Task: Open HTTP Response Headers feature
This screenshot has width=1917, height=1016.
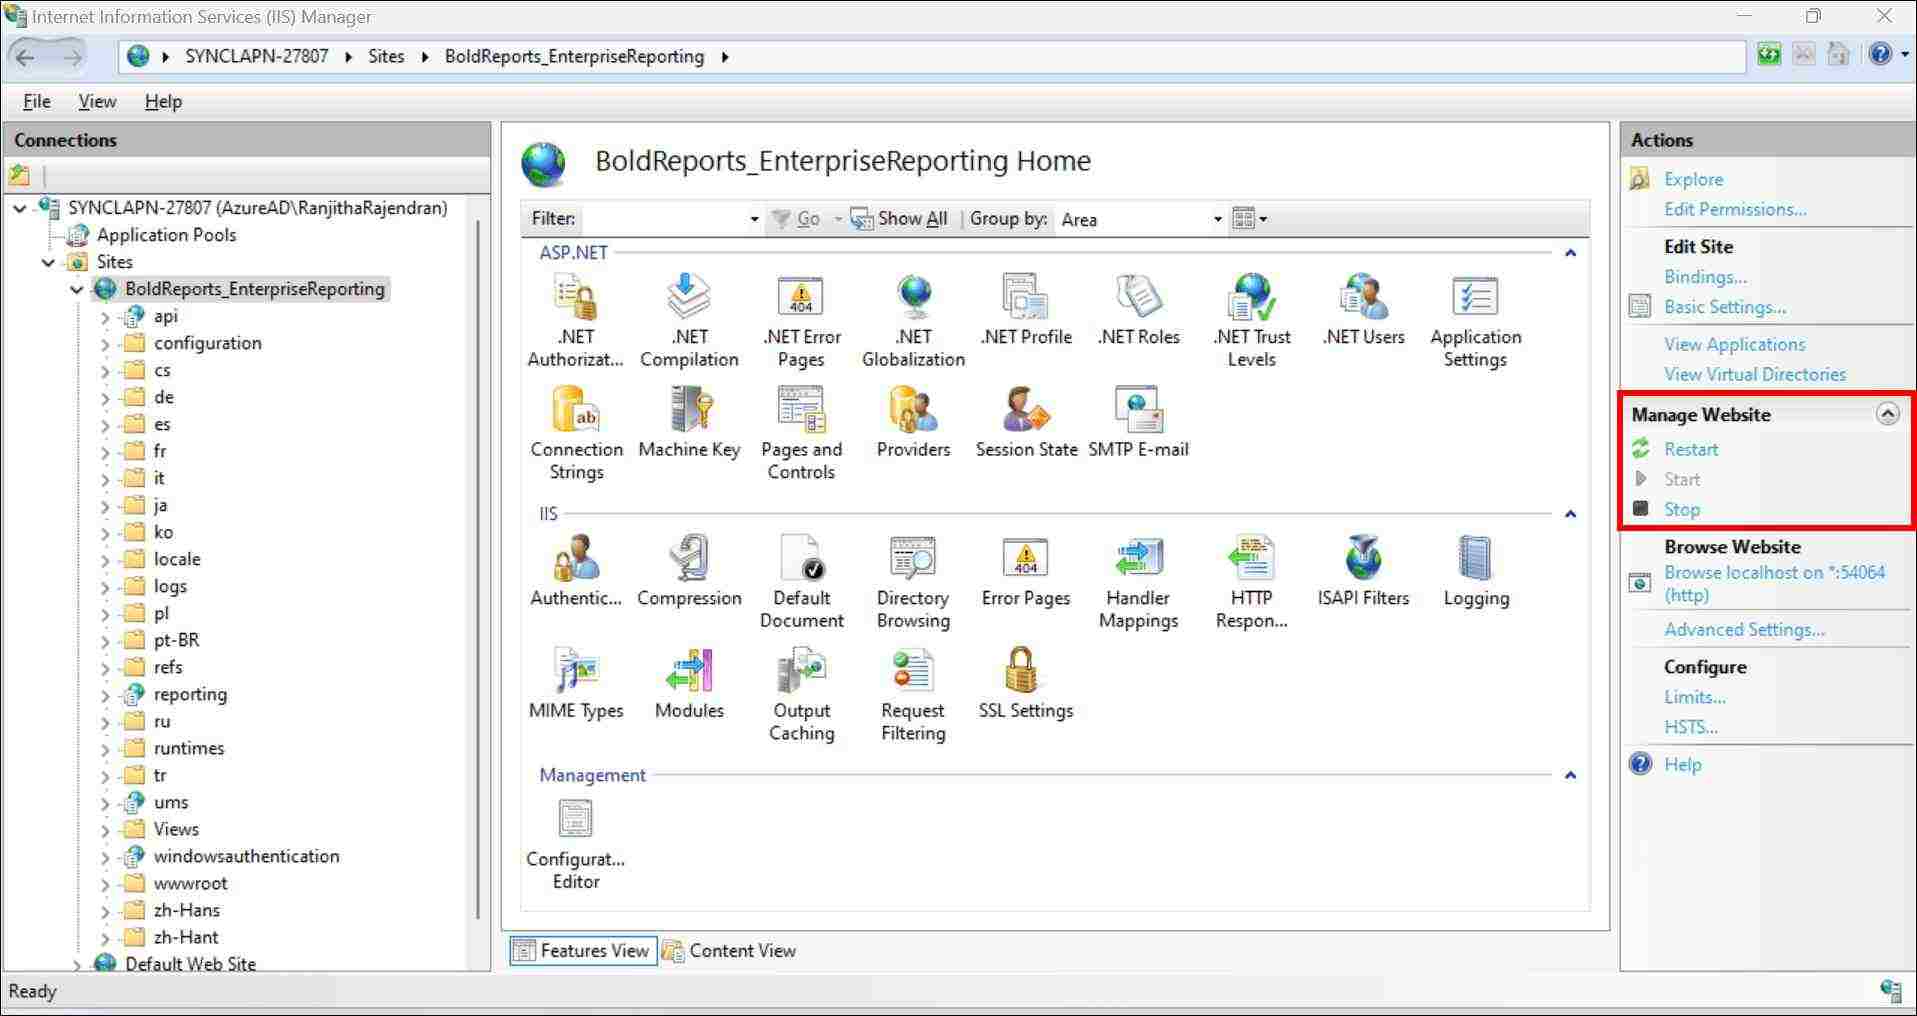Action: point(1251,581)
